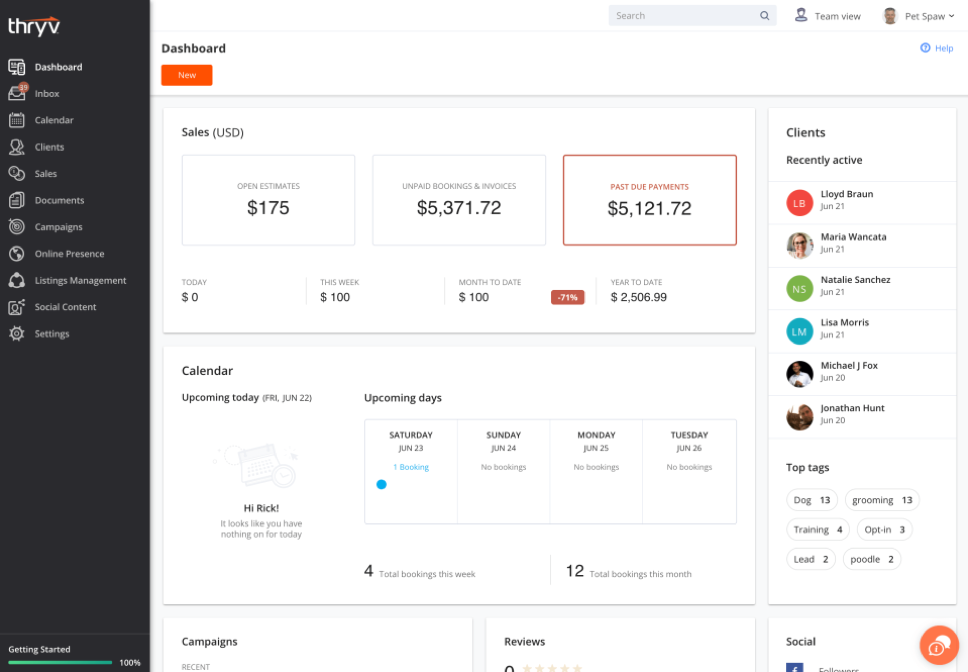Click the Getting Started progress bar
Viewport: 968px width, 672px height.
click(60, 662)
